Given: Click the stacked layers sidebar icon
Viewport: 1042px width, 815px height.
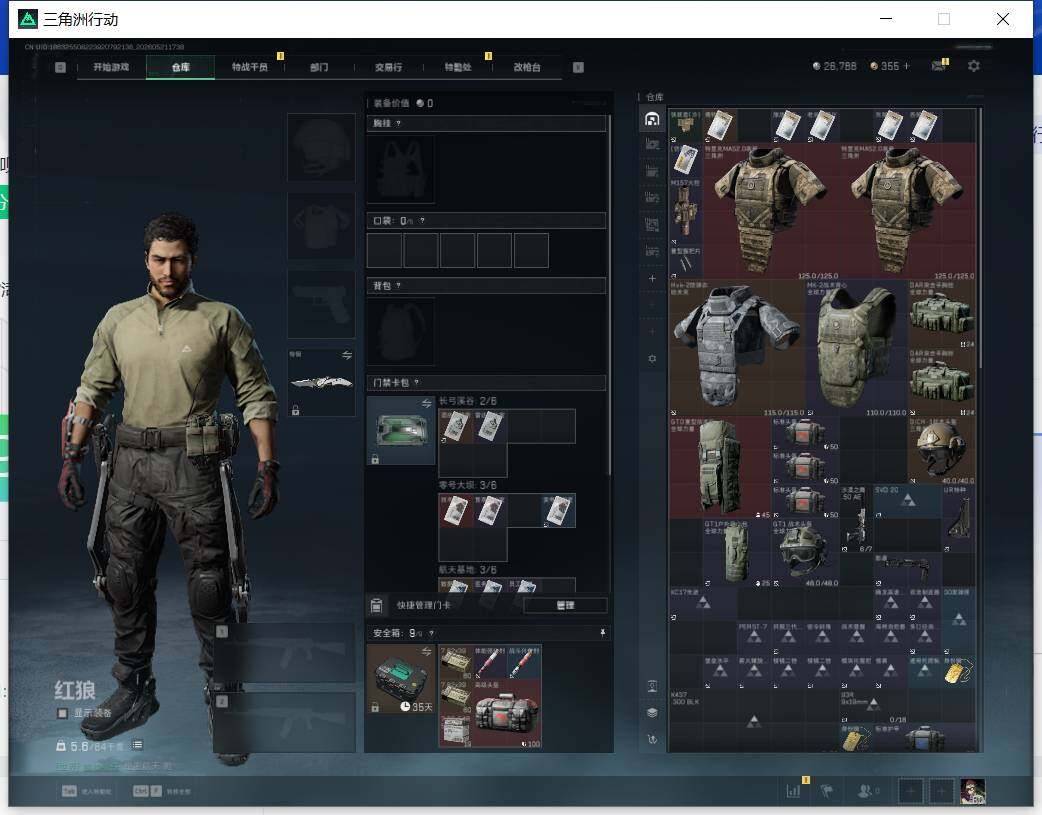Looking at the screenshot, I should [x=652, y=713].
